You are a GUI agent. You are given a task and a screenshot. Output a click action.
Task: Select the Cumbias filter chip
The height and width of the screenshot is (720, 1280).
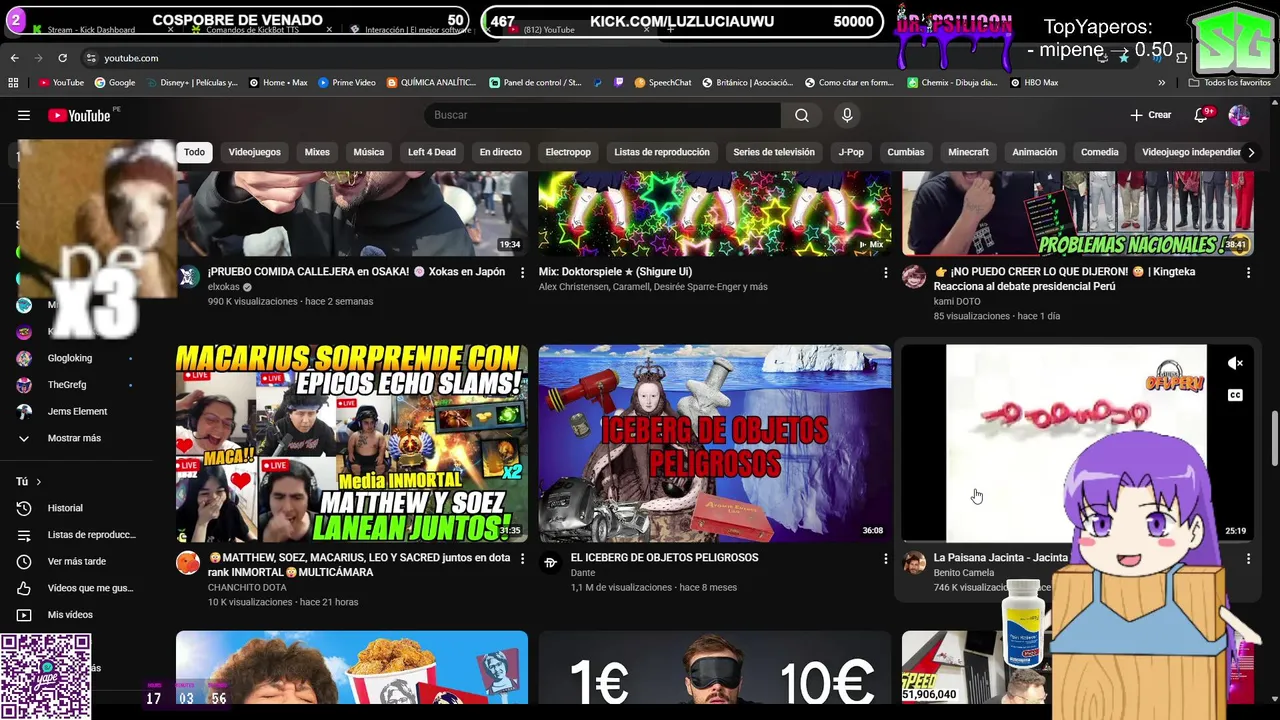[x=906, y=152]
